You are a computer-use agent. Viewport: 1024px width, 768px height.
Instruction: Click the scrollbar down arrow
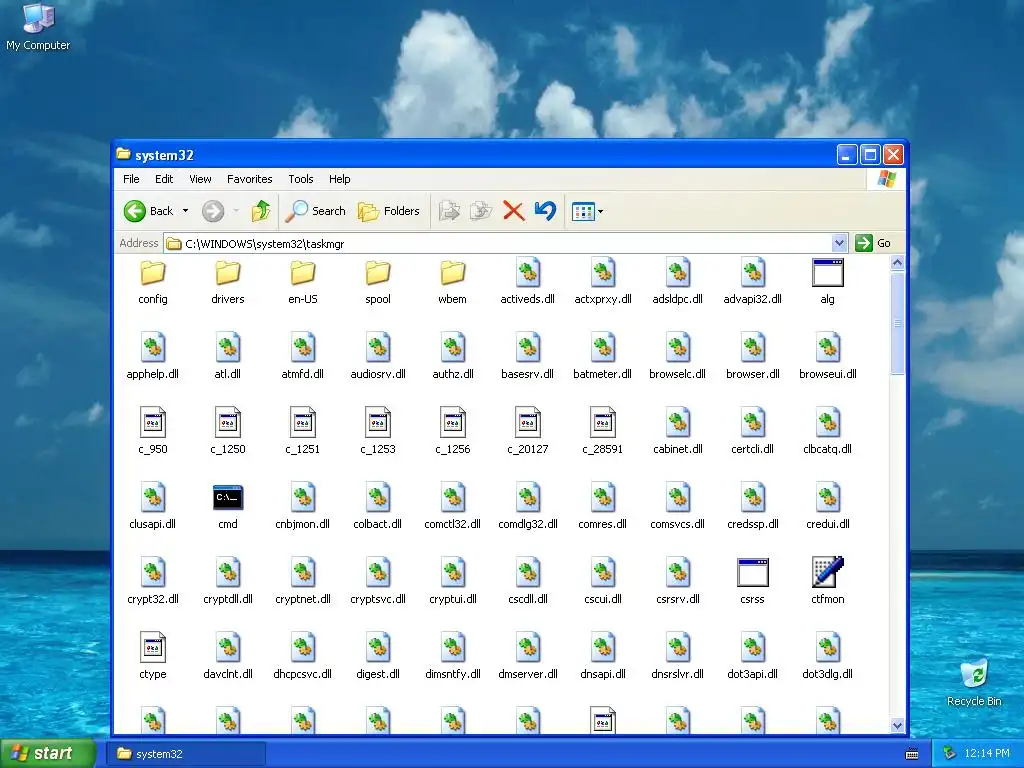coord(897,726)
